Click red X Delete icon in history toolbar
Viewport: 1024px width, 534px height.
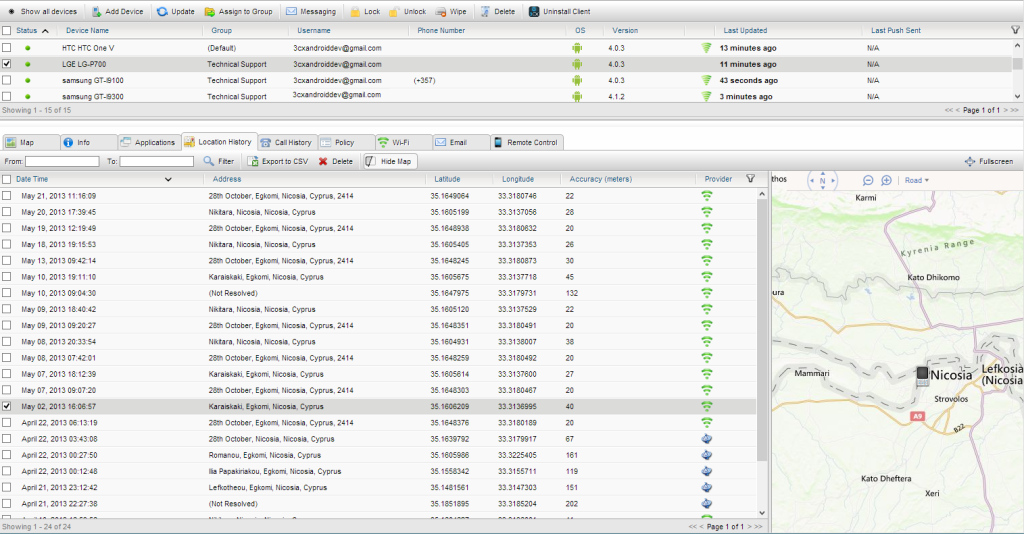323,161
